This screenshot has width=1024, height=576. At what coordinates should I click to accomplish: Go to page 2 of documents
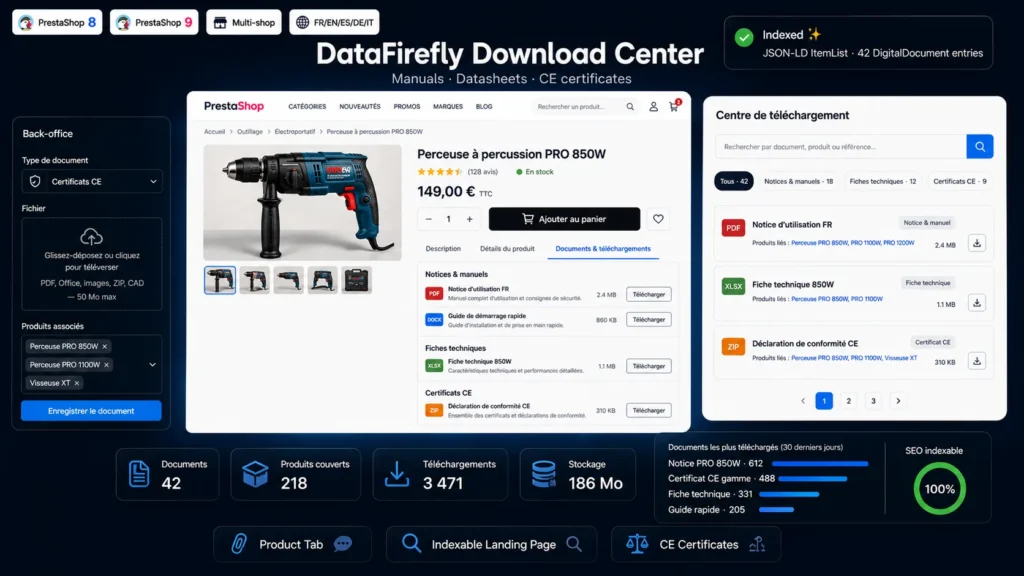pos(848,401)
